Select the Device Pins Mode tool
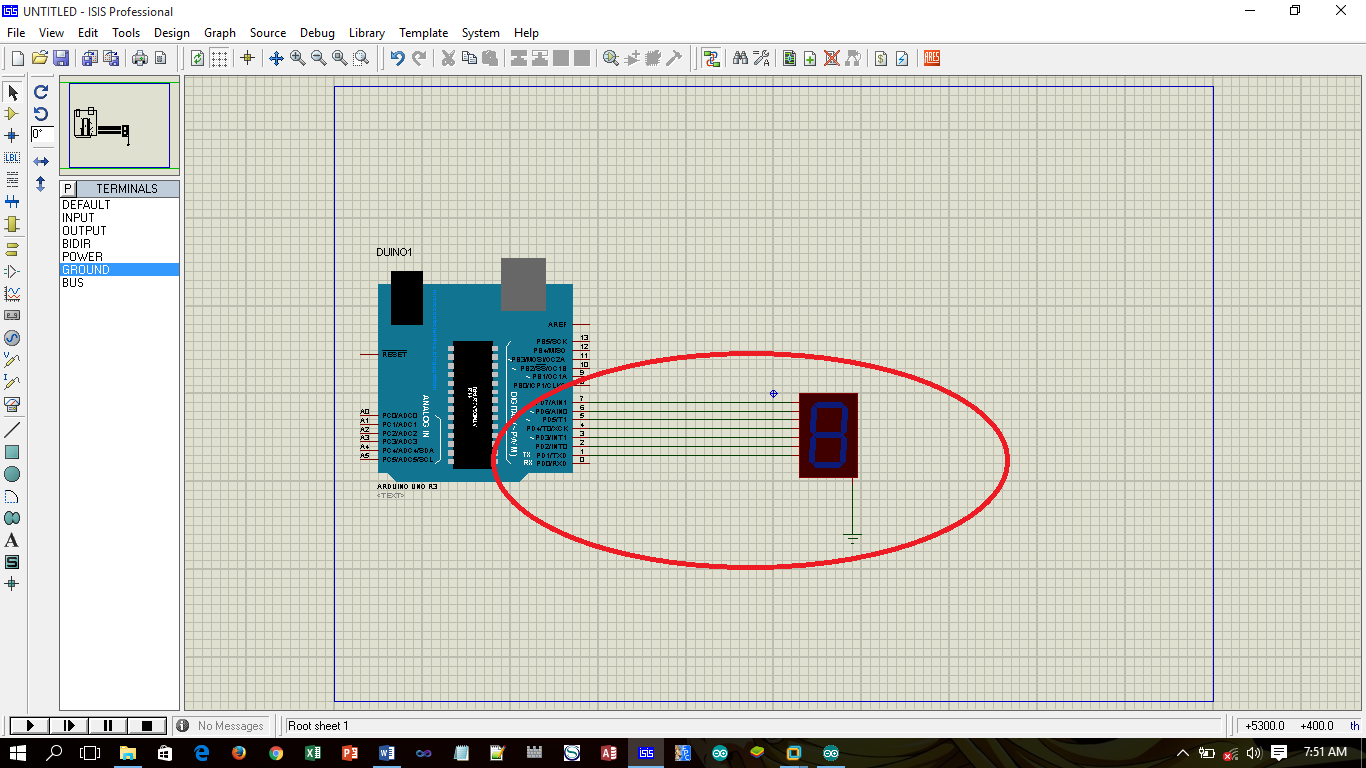1366x768 pixels. [12, 270]
